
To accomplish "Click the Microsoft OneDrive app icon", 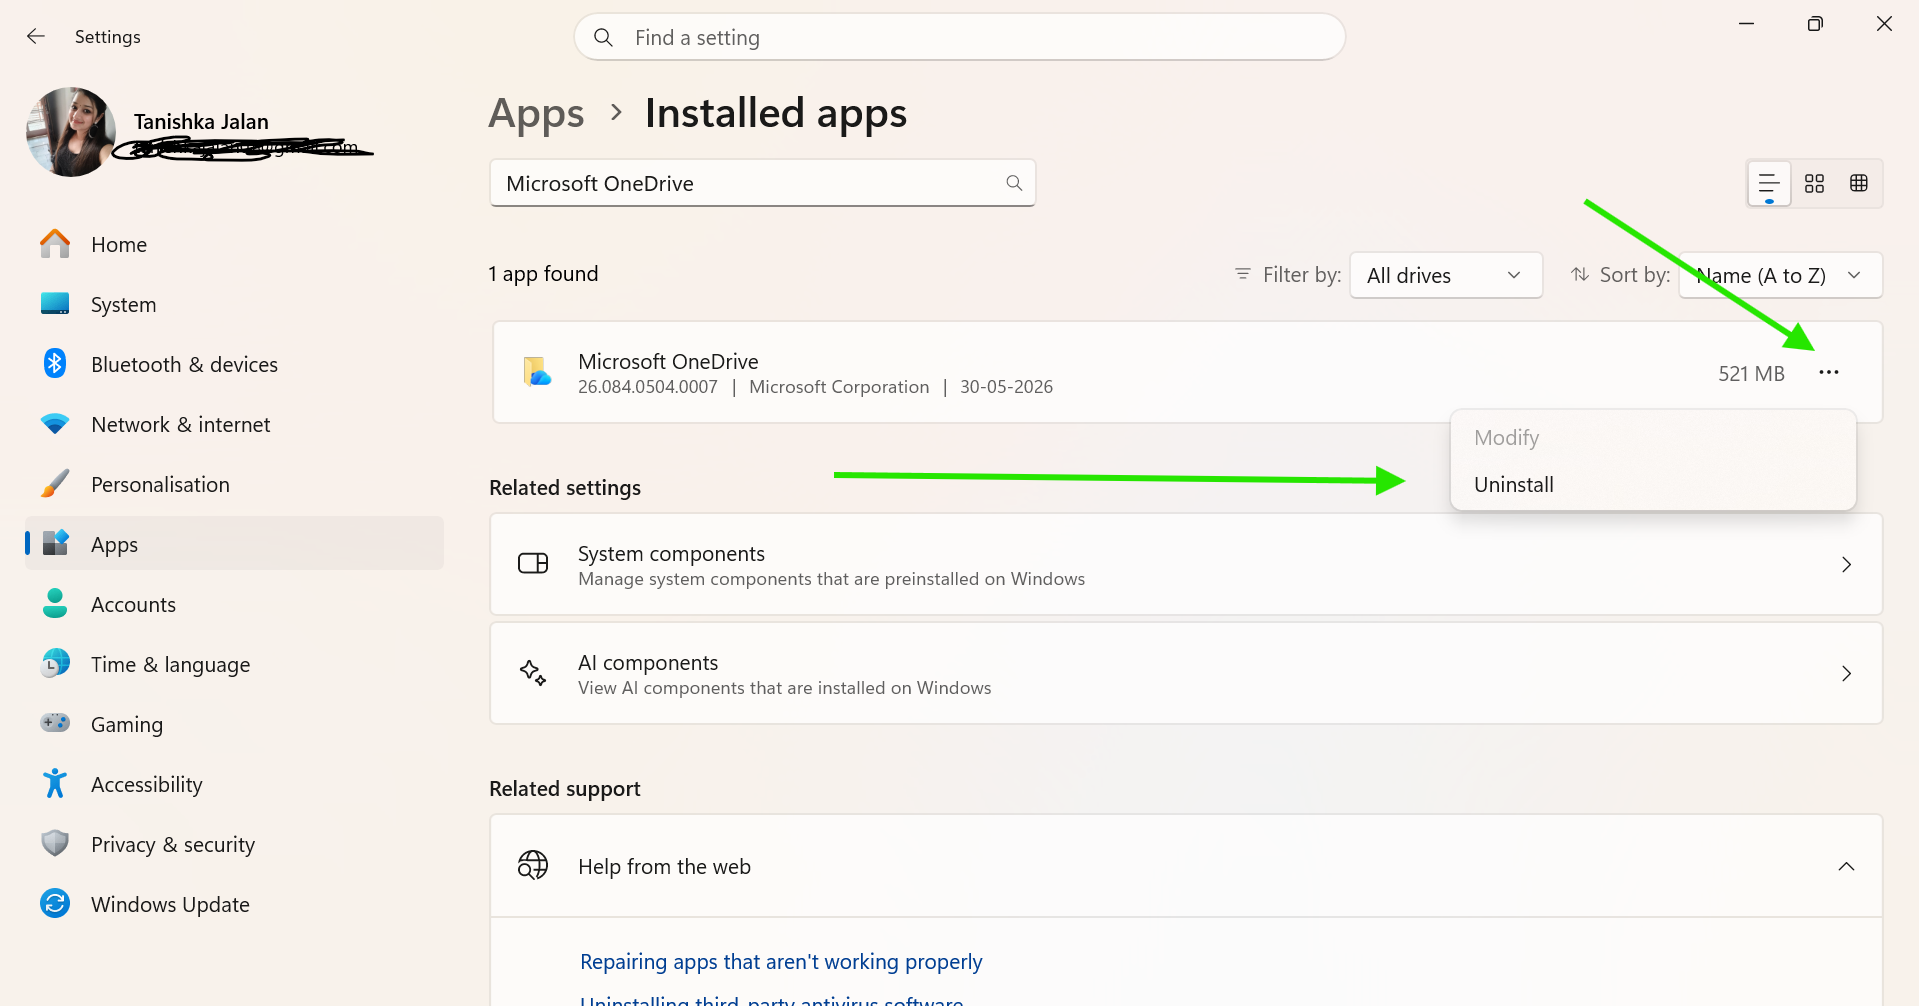I will (537, 372).
